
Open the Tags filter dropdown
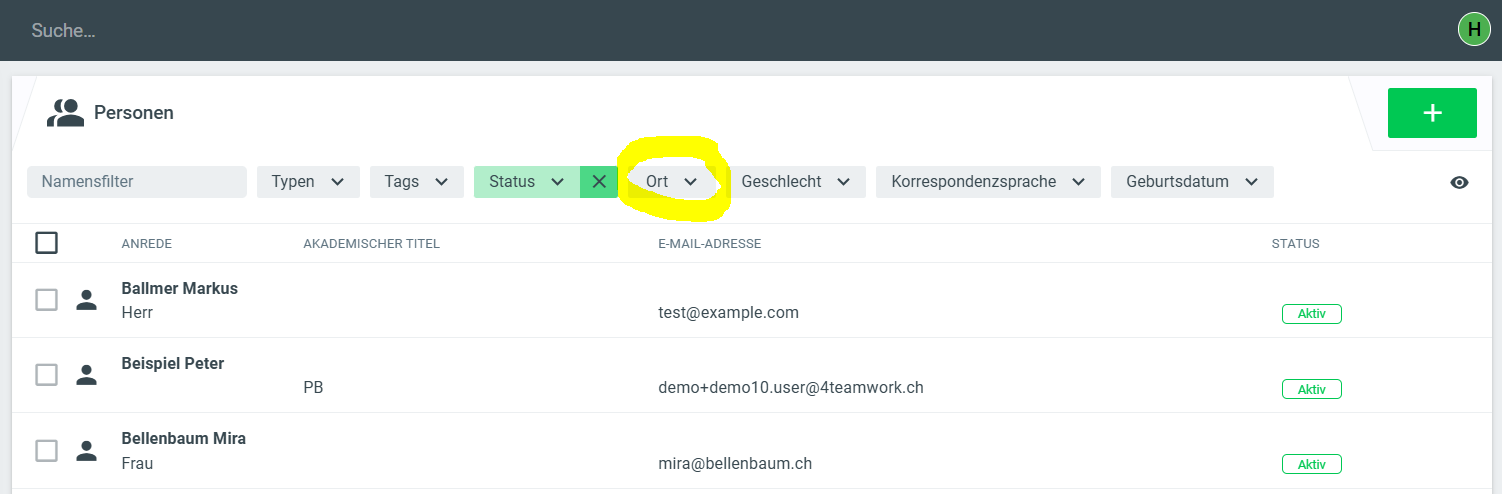pos(416,182)
